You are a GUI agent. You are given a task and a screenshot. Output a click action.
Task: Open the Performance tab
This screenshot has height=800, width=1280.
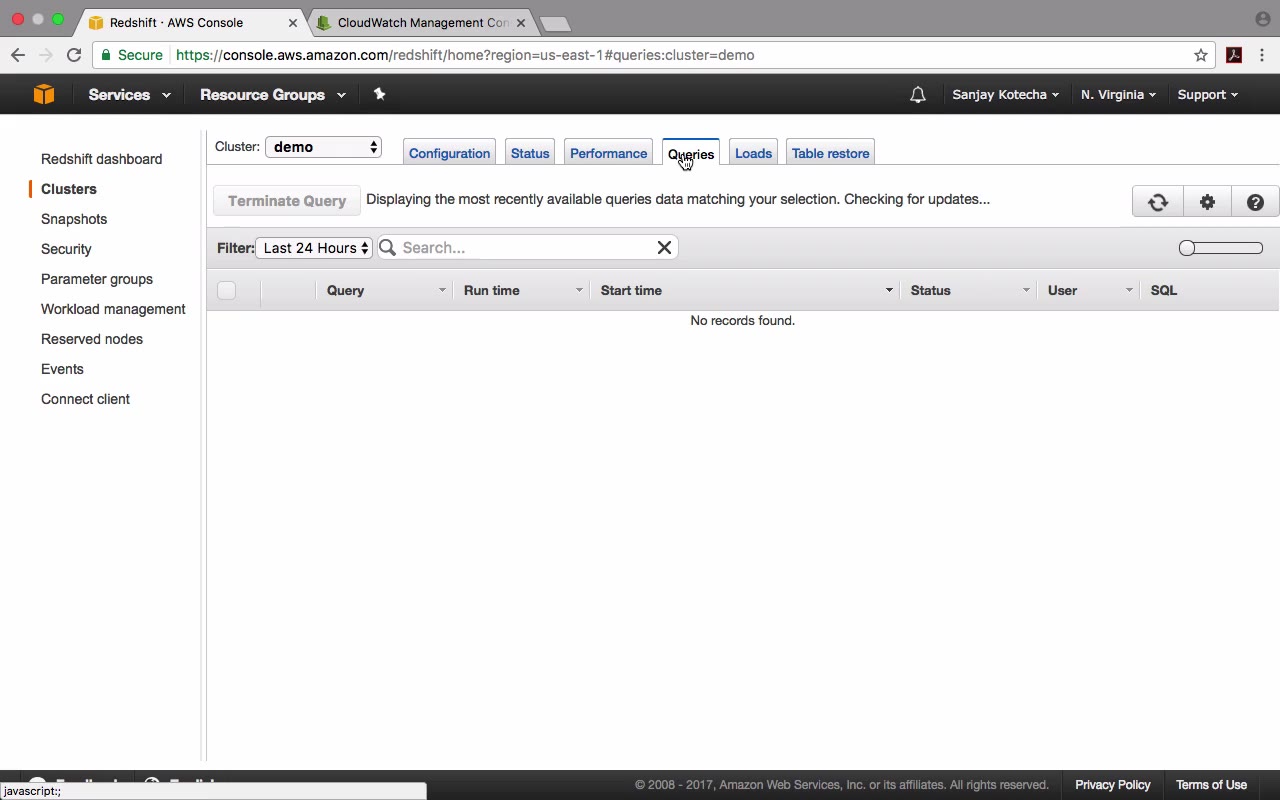(x=608, y=153)
